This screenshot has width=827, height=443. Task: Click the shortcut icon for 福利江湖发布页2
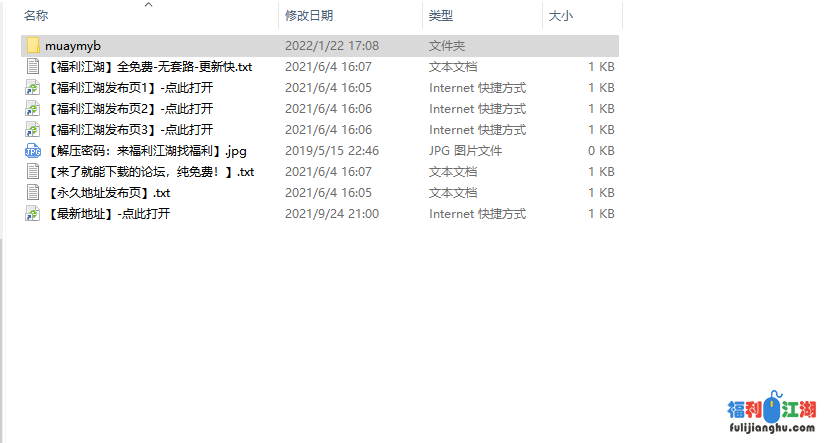(33, 109)
